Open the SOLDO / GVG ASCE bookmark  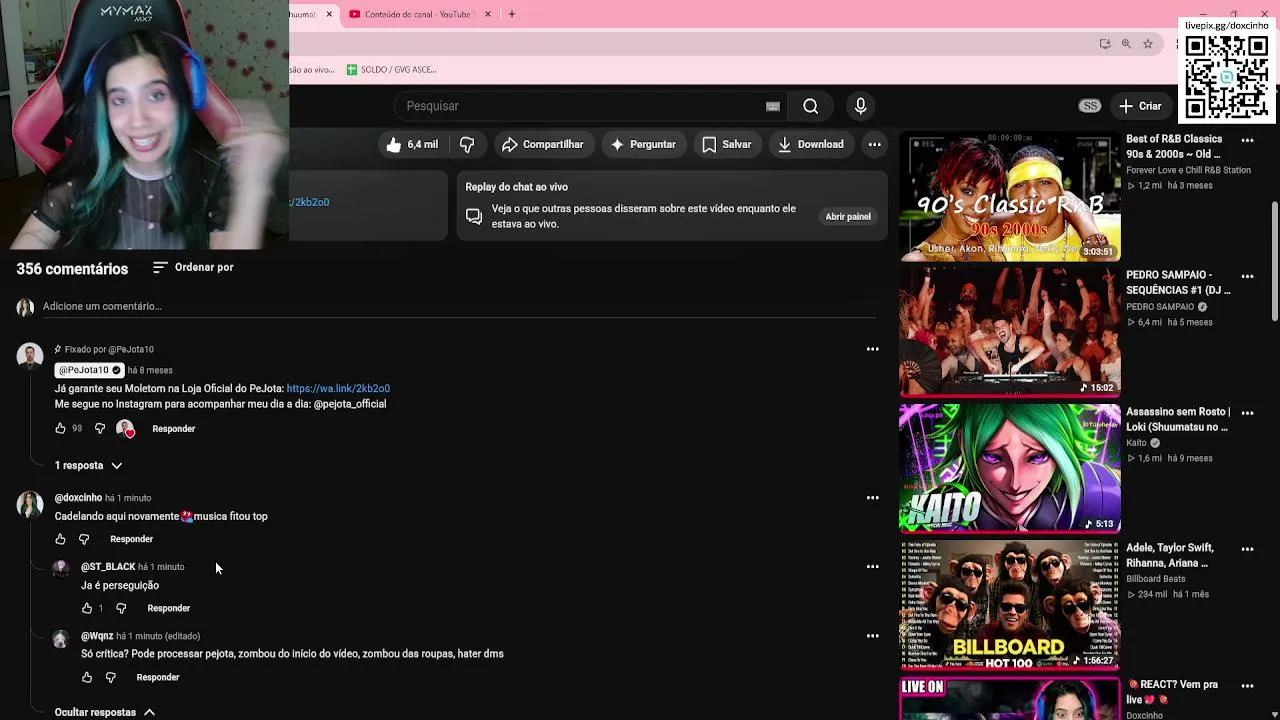391,70
